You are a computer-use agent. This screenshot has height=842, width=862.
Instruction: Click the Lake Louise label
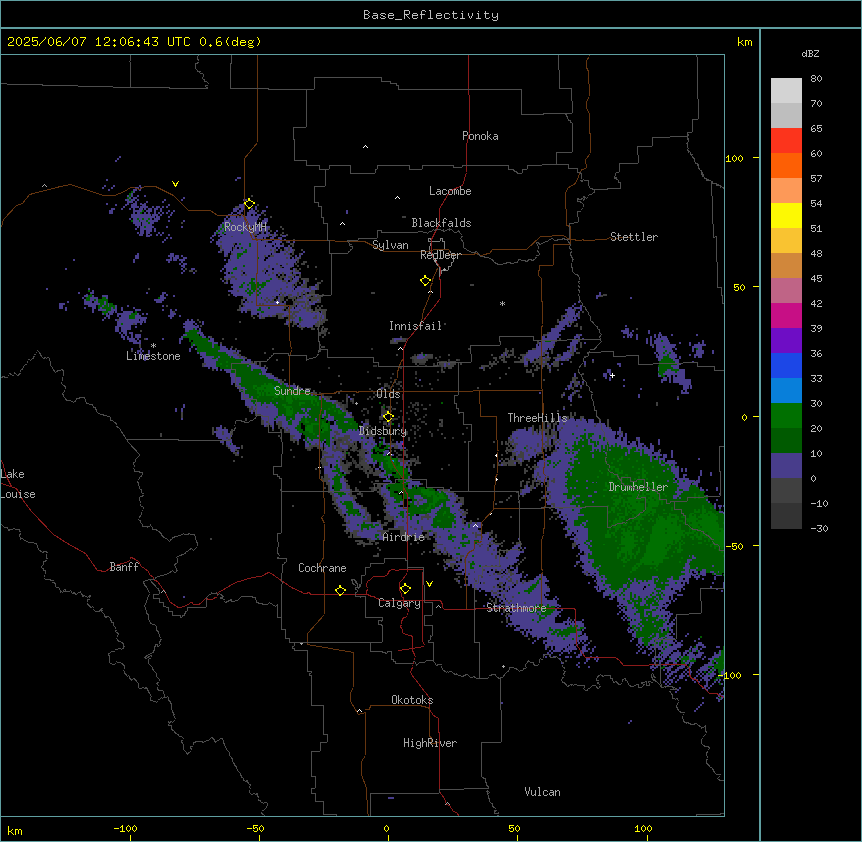18,484
